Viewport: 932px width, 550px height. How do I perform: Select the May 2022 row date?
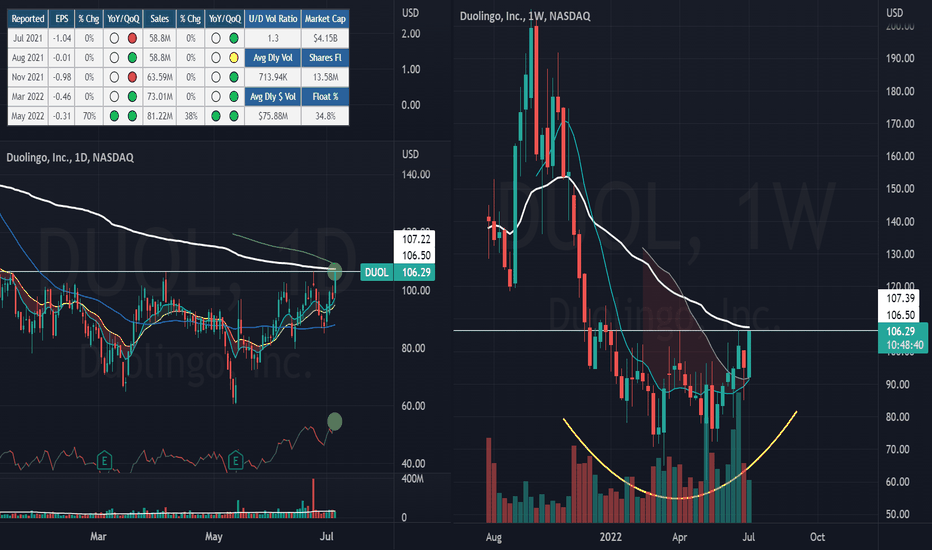coord(27,116)
